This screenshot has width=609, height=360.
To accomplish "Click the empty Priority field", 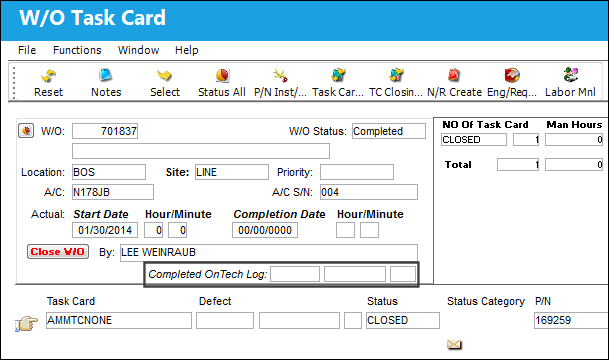I will [x=357, y=172].
